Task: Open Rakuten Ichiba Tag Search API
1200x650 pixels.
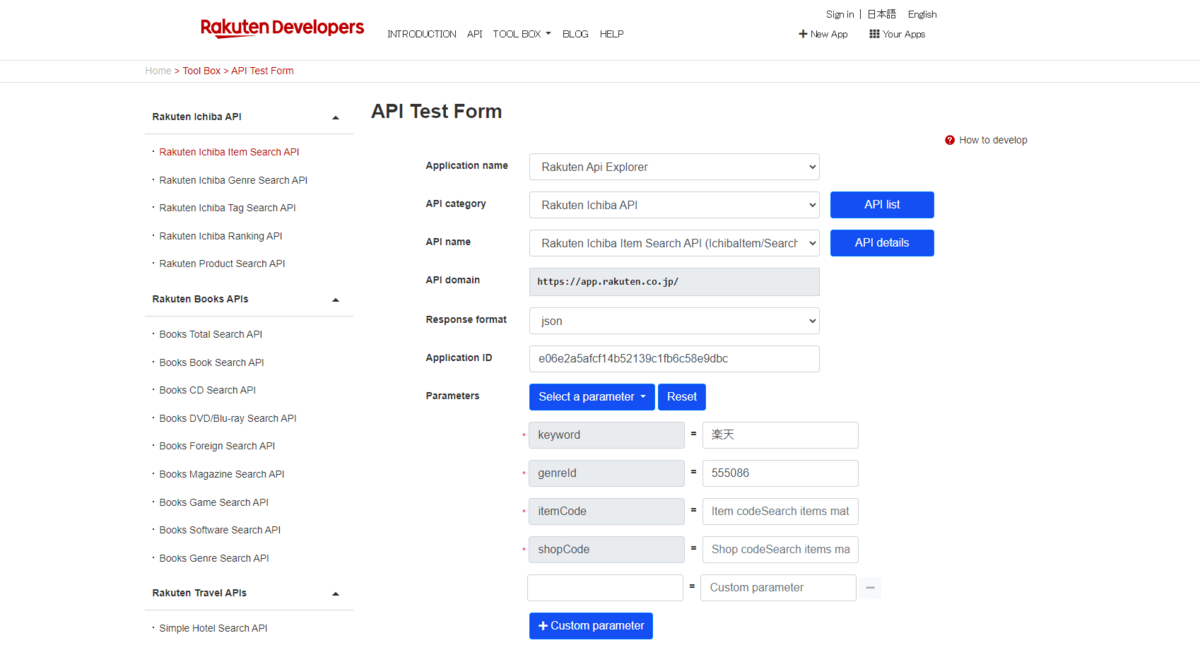Action: pos(227,208)
